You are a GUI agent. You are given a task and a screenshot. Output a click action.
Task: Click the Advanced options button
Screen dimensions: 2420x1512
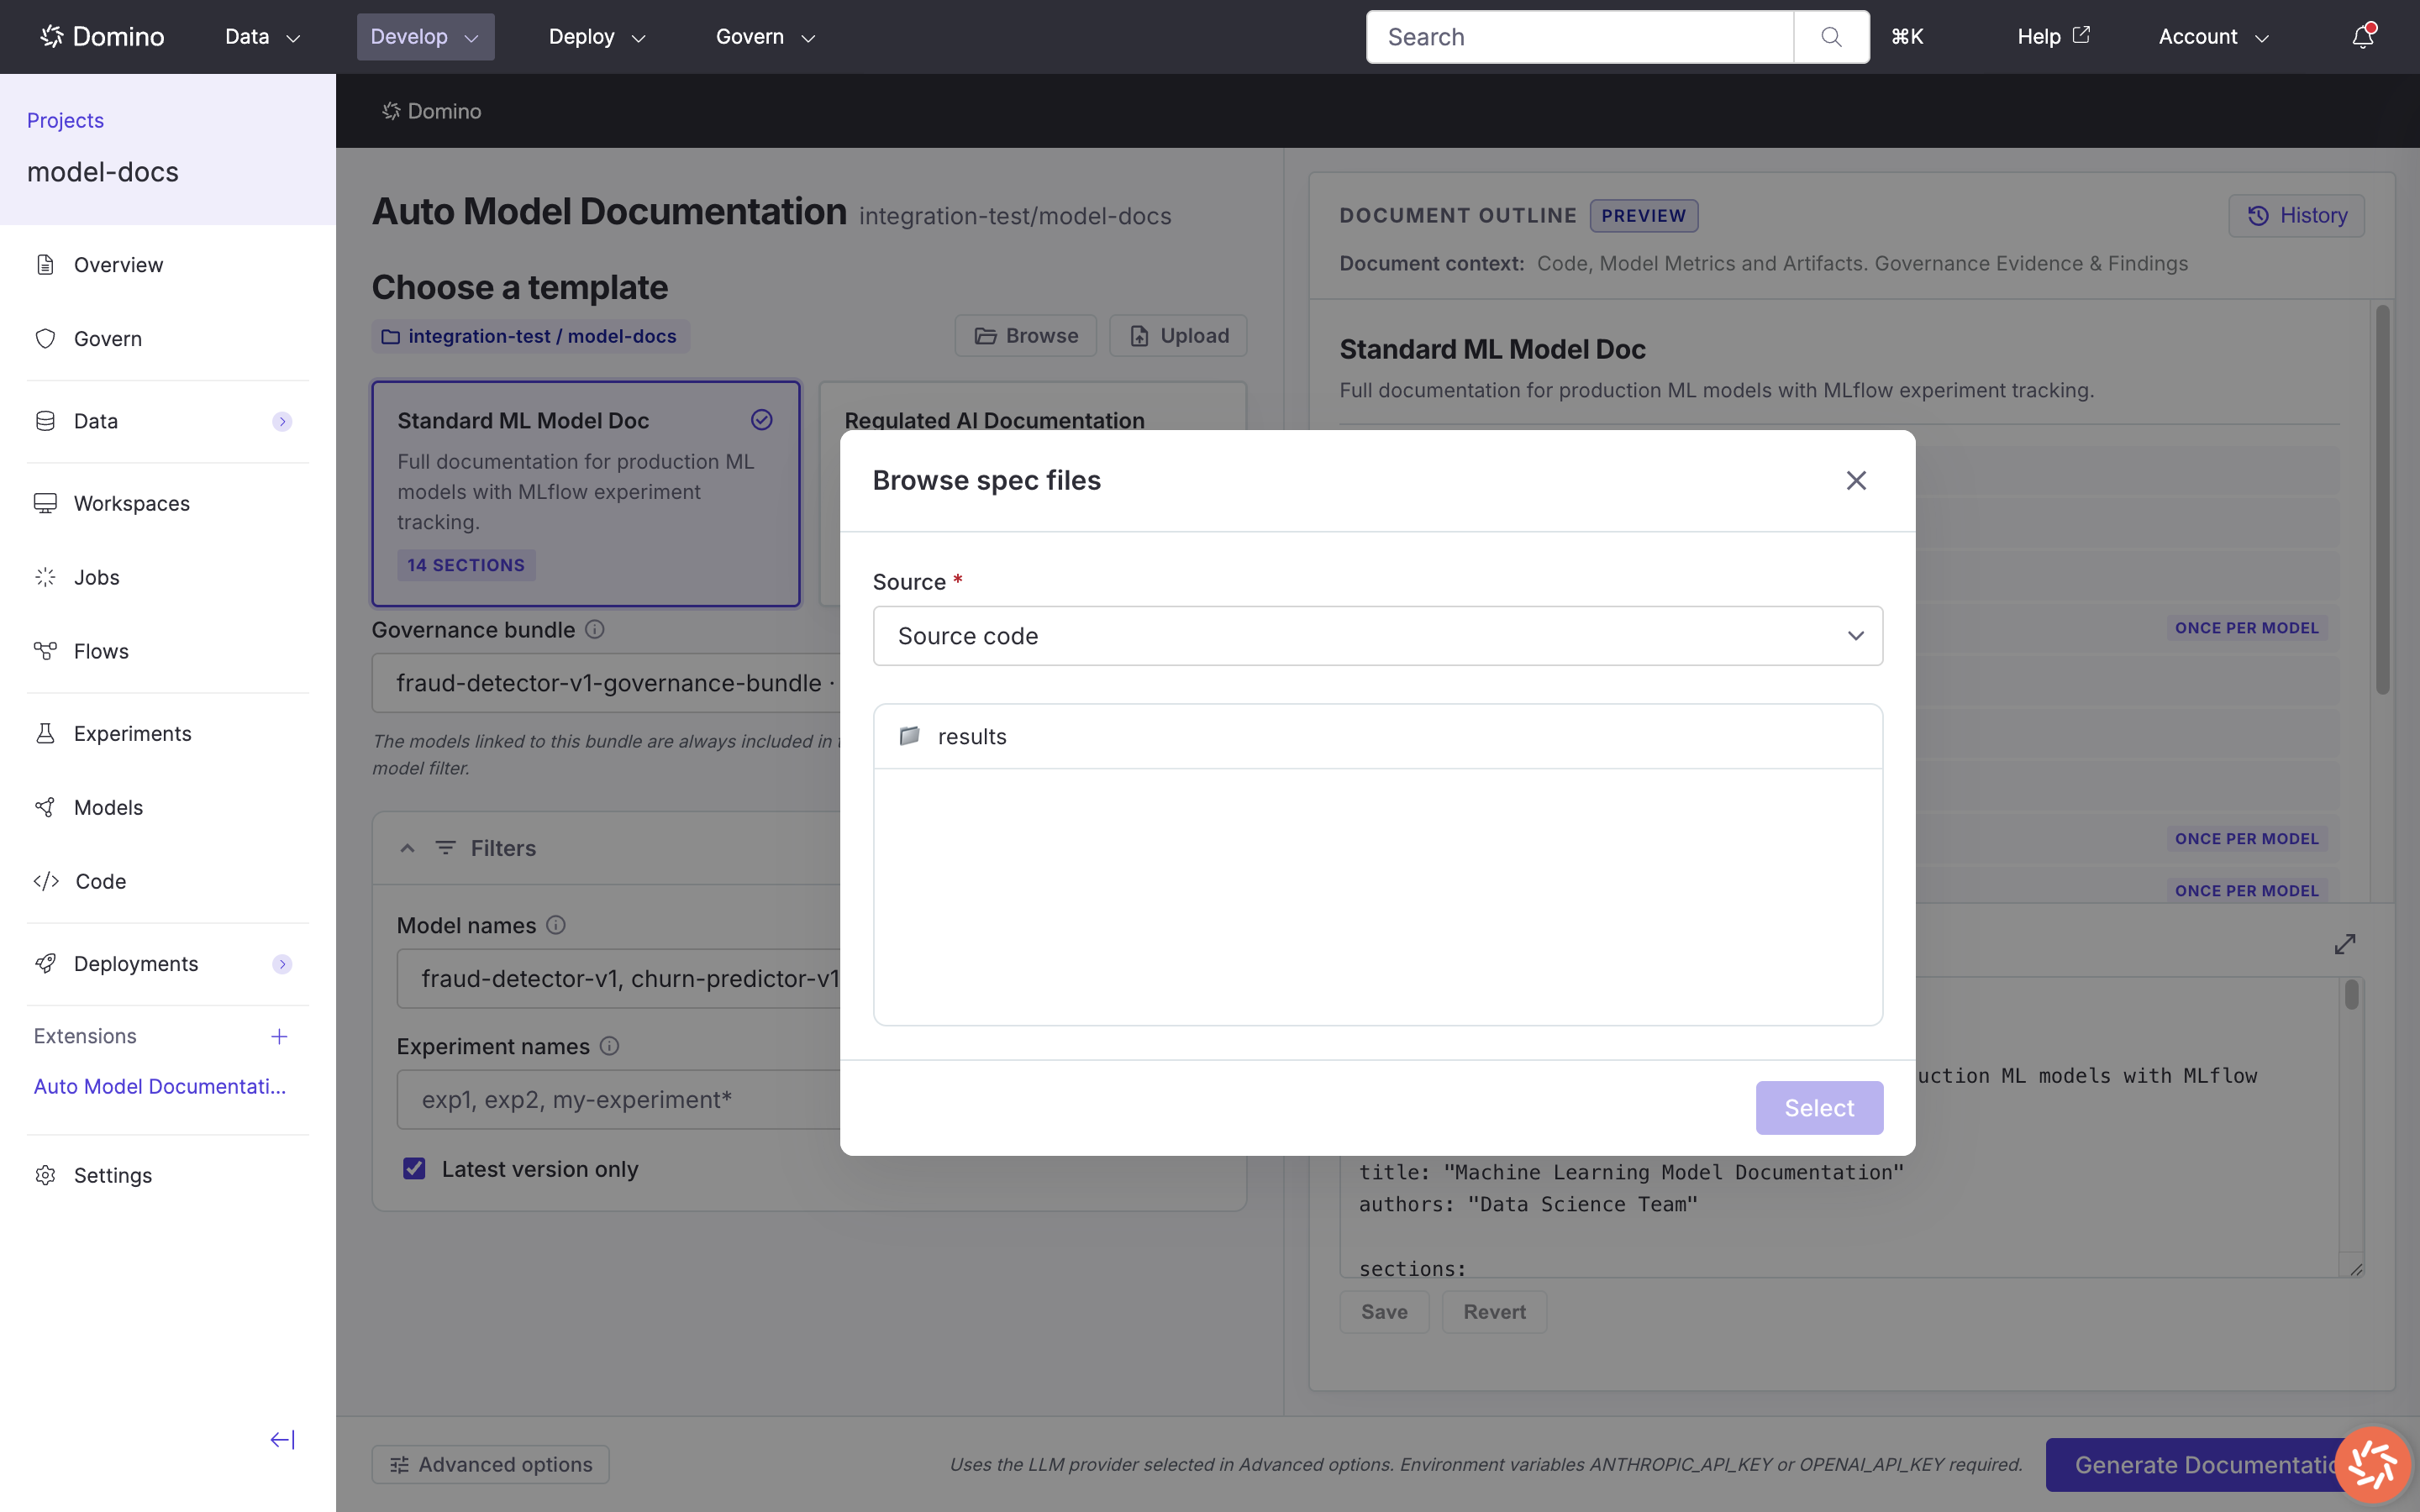point(490,1465)
